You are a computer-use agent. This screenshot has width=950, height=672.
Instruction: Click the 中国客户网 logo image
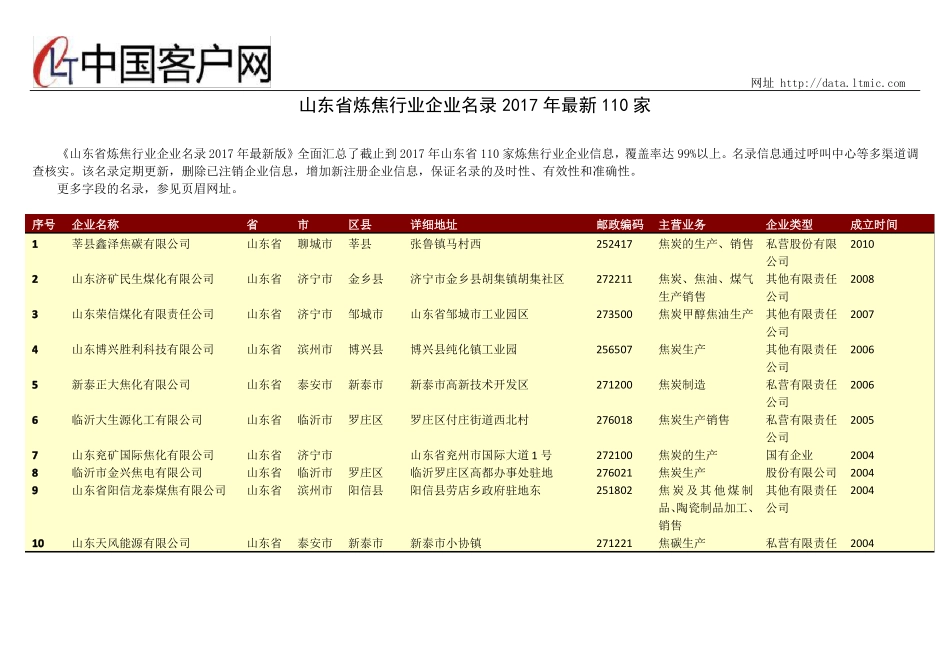[x=151, y=62]
